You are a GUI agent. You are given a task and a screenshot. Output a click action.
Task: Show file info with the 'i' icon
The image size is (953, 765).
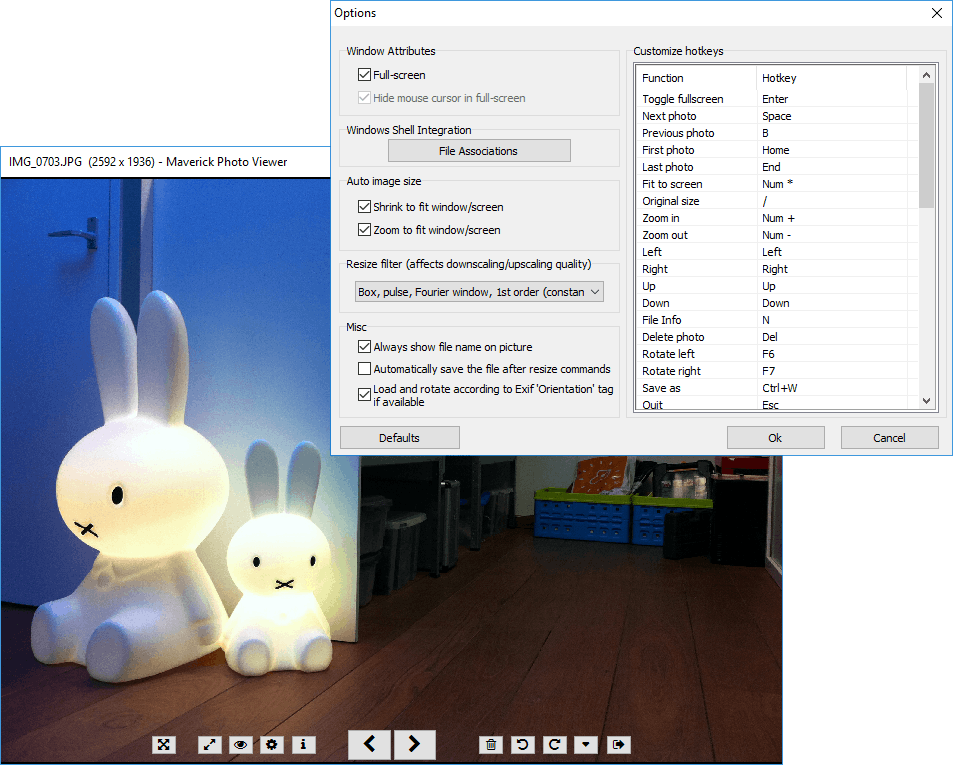tap(303, 744)
